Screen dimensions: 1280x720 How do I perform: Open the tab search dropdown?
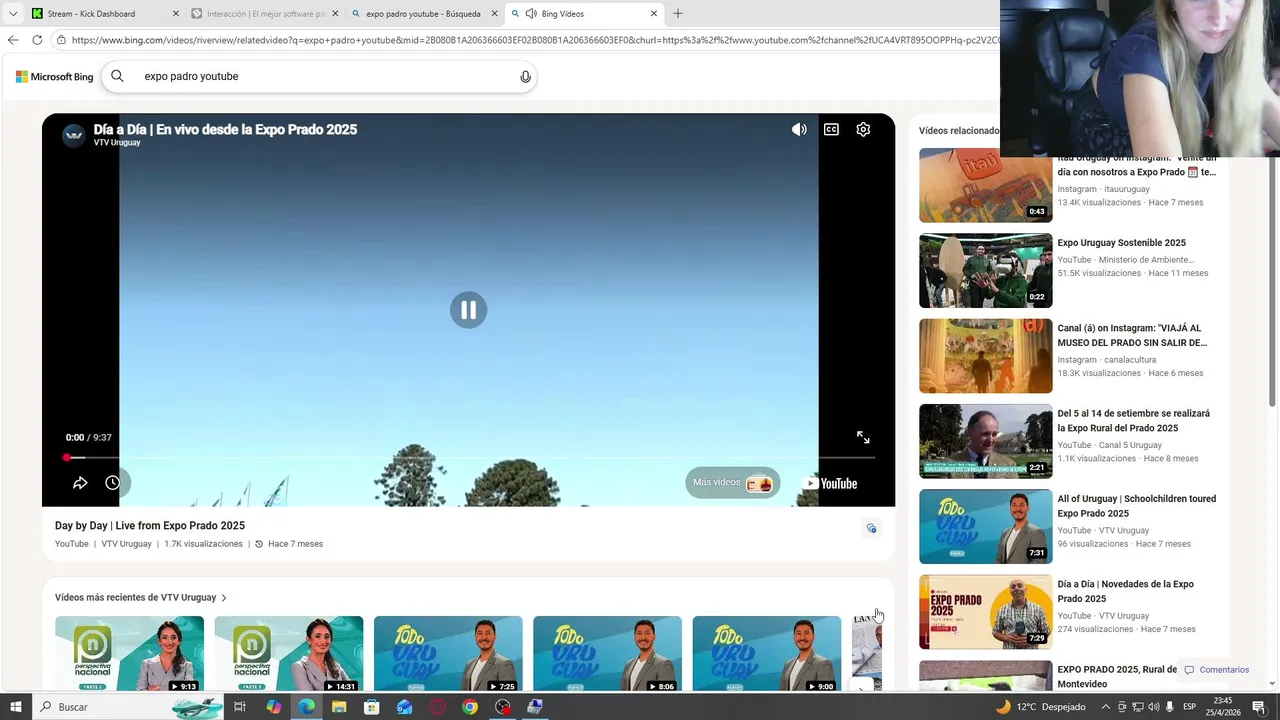(12, 14)
